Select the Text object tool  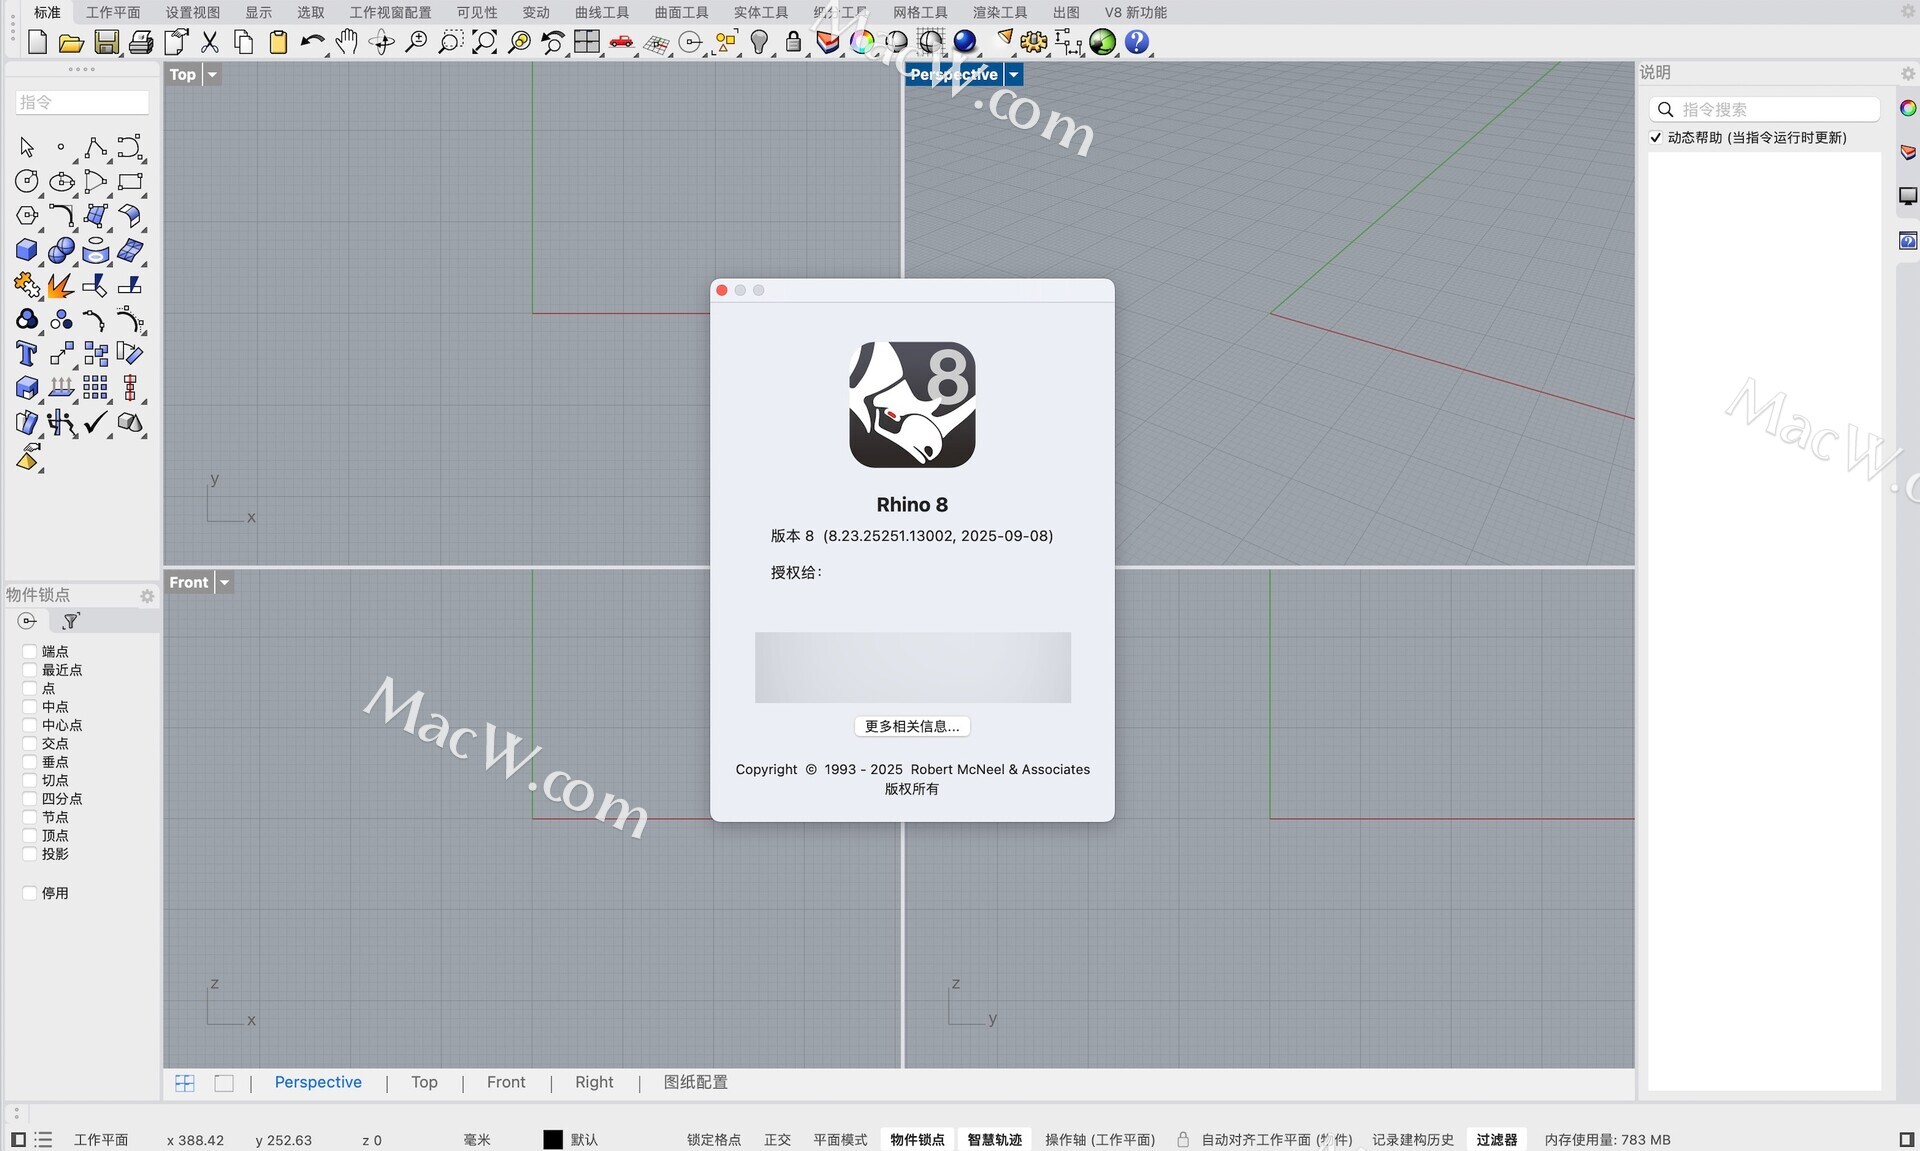[x=27, y=353]
